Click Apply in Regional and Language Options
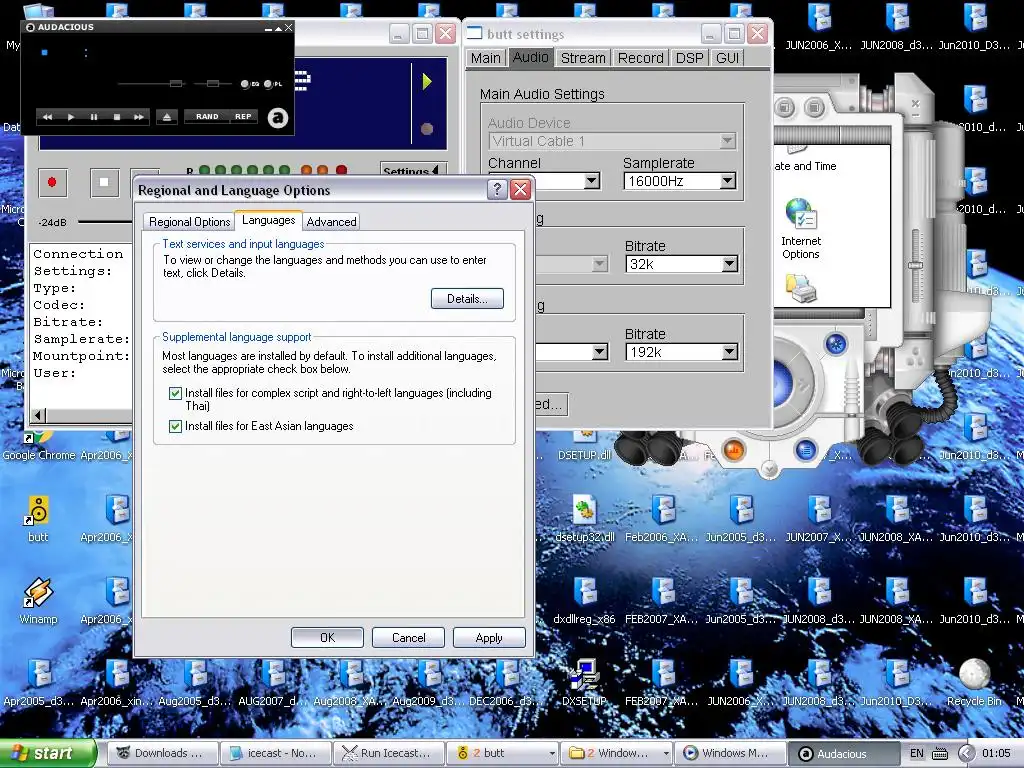Screen dimensions: 1024x768 click(489, 637)
